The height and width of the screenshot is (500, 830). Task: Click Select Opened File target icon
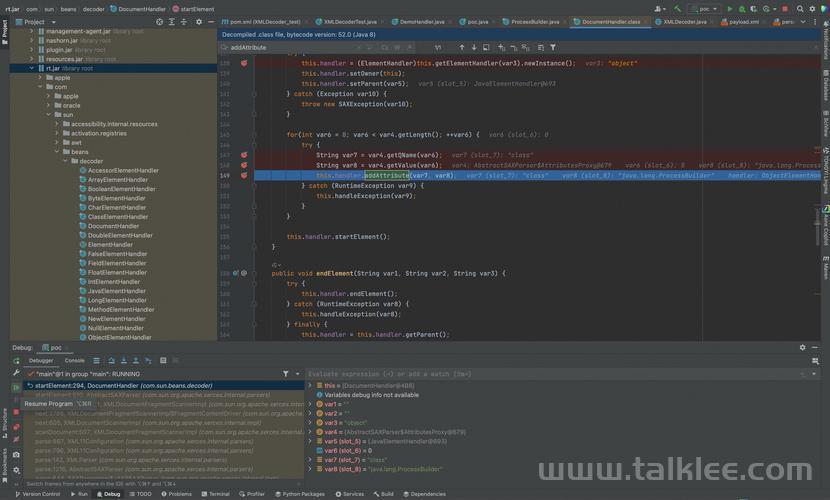159,22
